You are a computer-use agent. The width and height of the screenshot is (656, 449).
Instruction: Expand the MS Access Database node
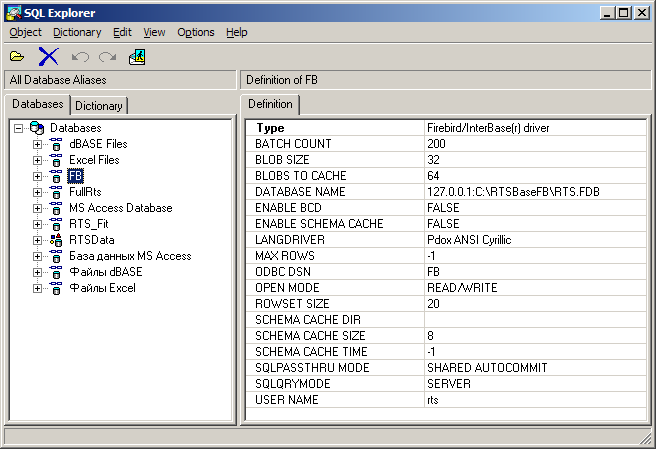click(37, 208)
